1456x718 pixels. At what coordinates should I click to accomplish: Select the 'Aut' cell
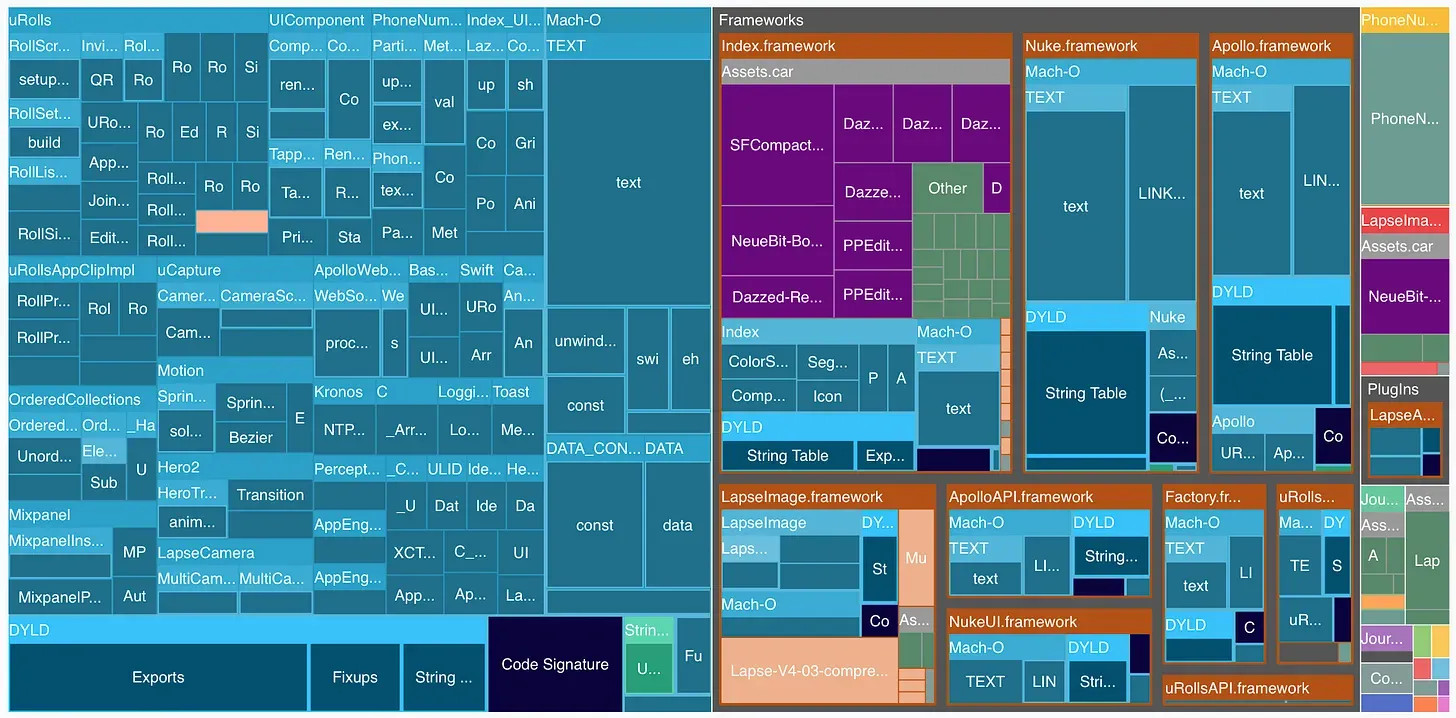[134, 596]
